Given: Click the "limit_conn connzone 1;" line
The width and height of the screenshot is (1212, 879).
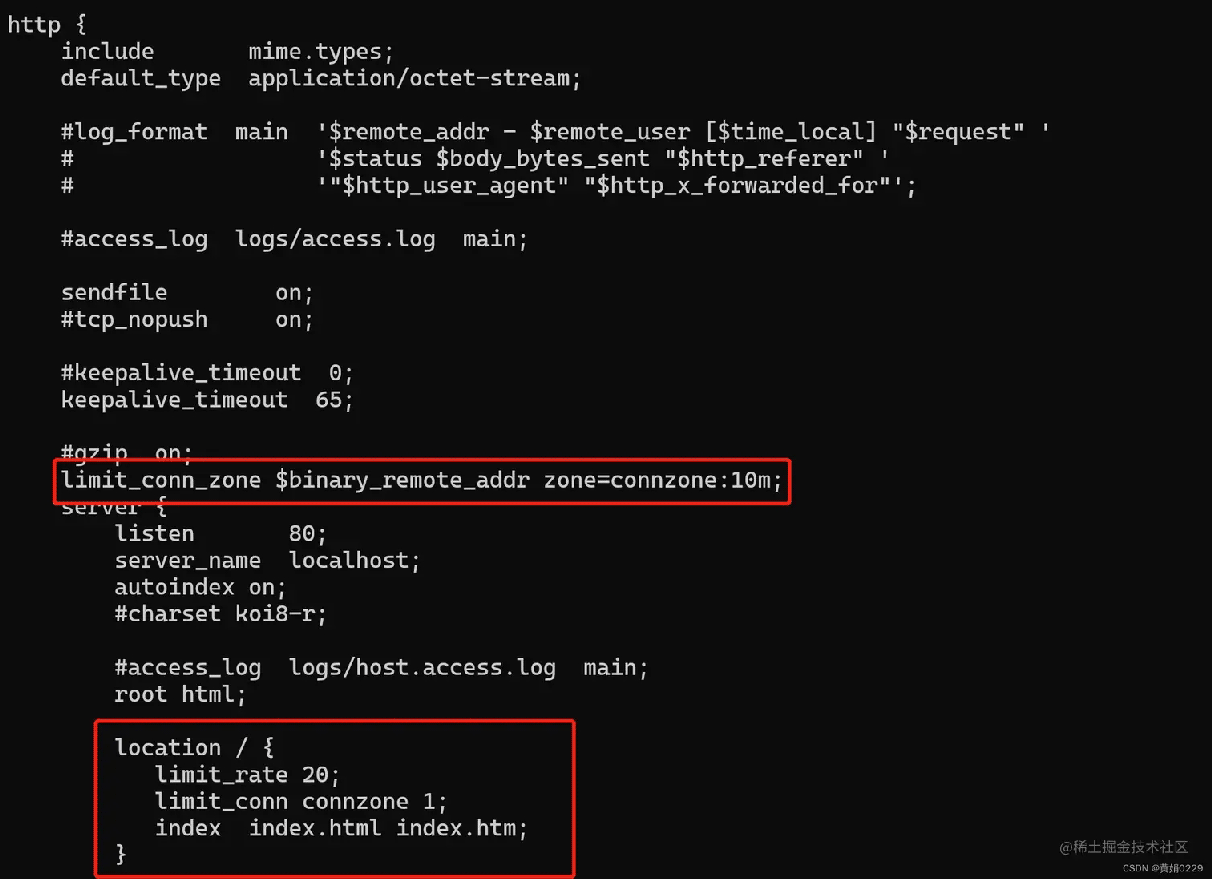Looking at the screenshot, I should point(301,801).
